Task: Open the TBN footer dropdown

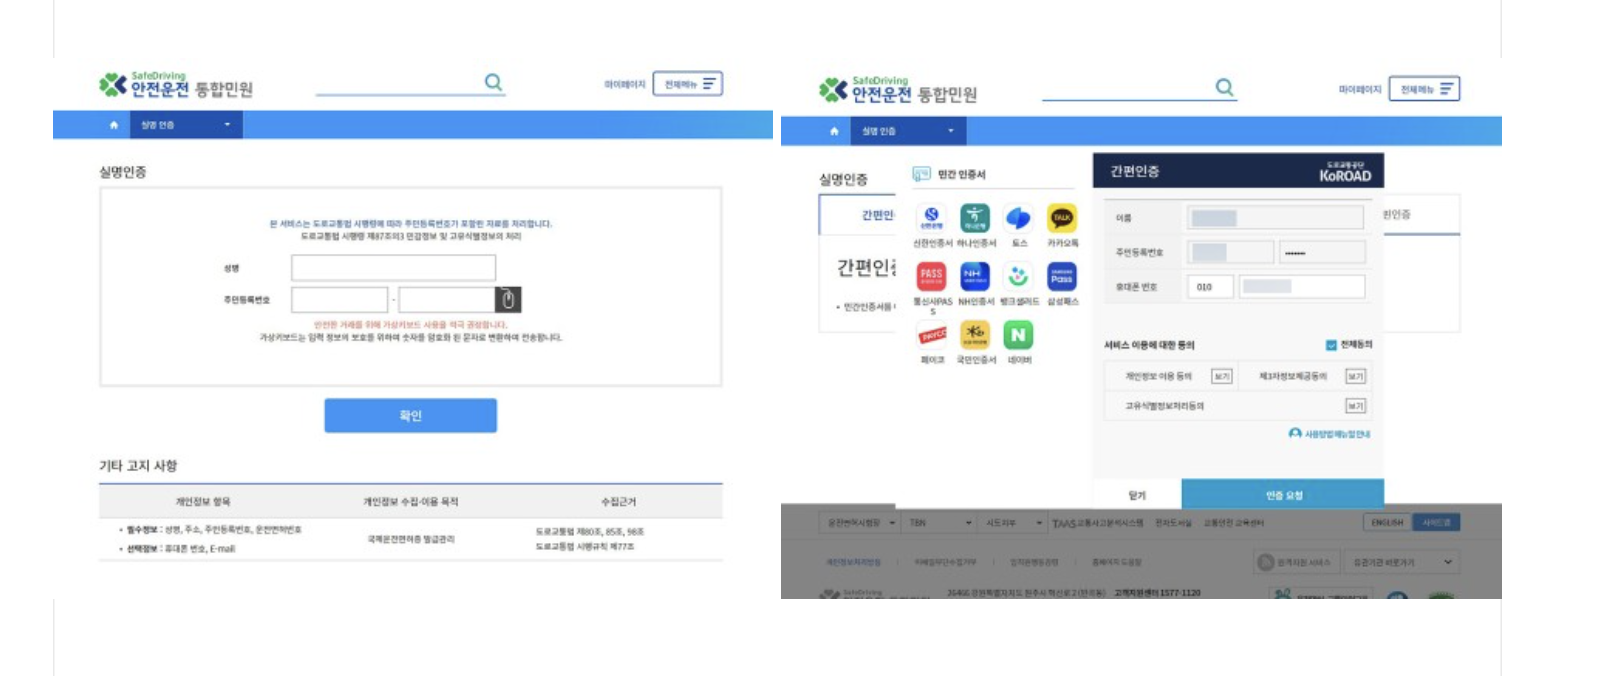Action: (939, 523)
